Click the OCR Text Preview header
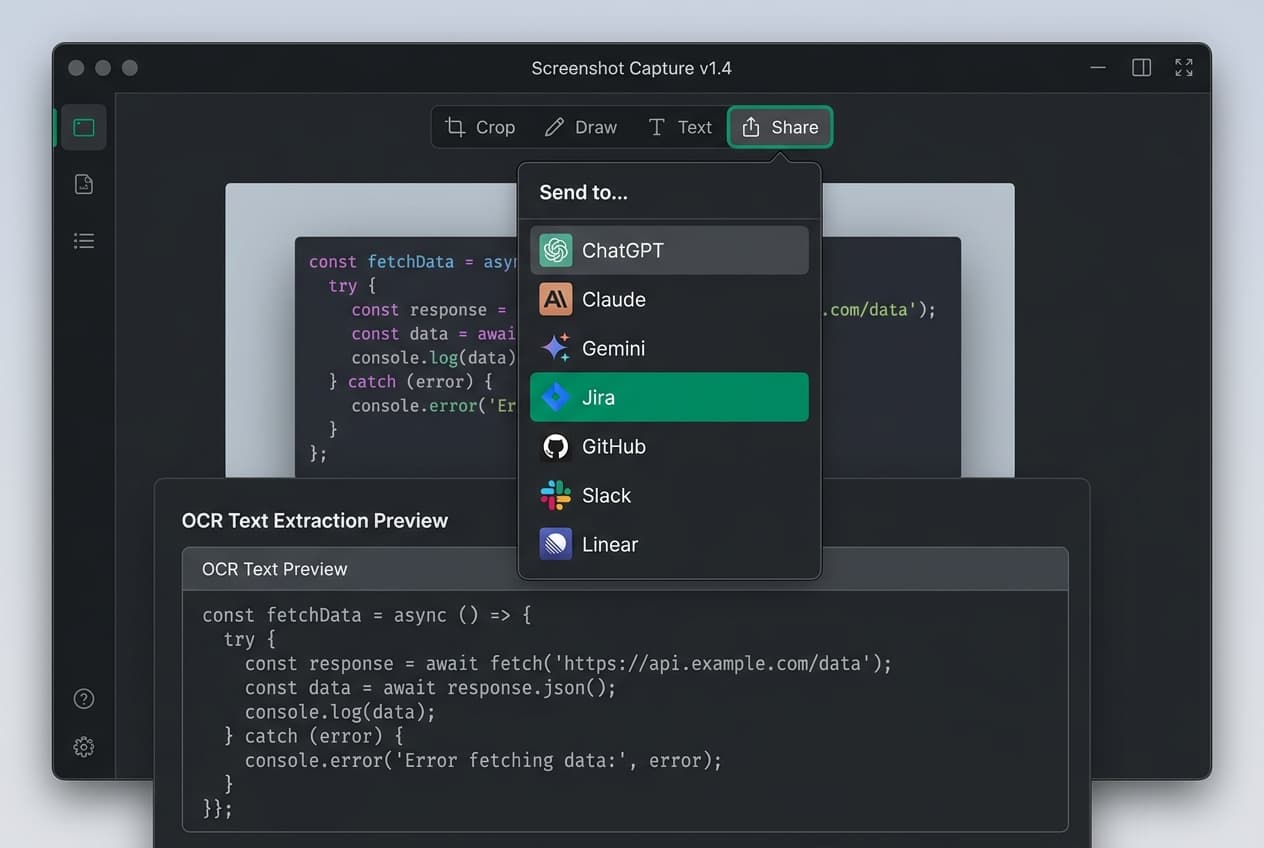 click(x=625, y=569)
